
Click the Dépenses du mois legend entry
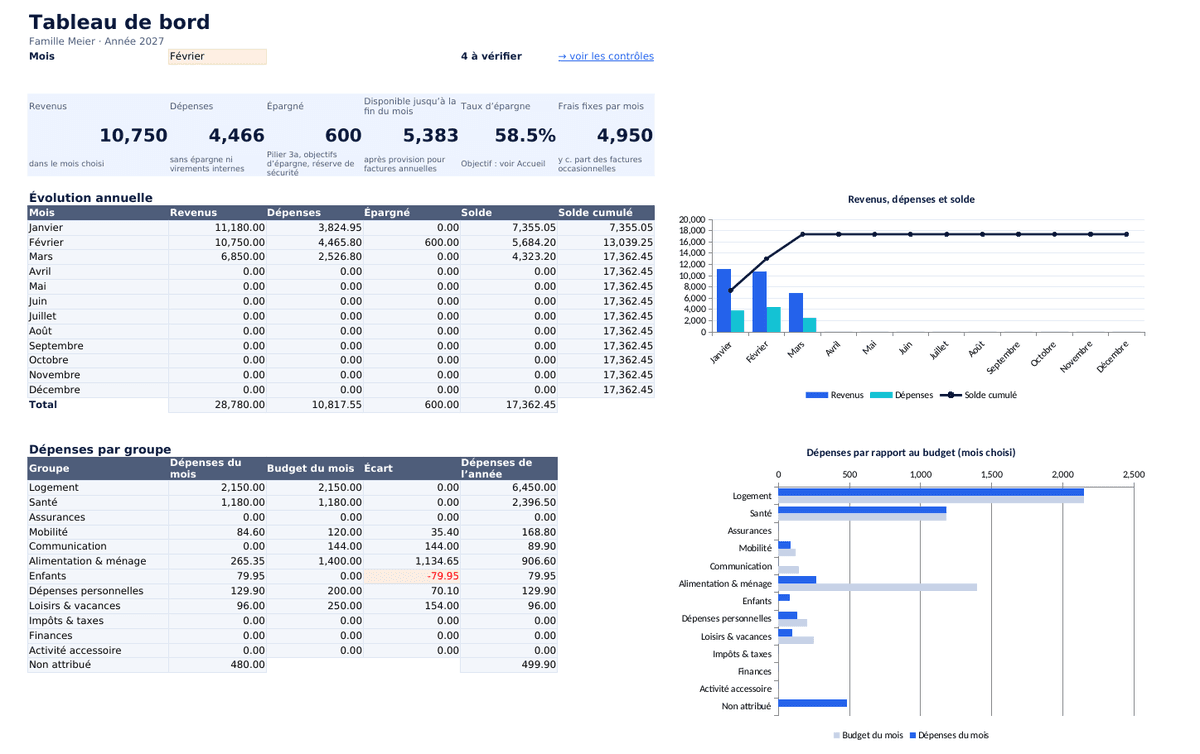949,735
